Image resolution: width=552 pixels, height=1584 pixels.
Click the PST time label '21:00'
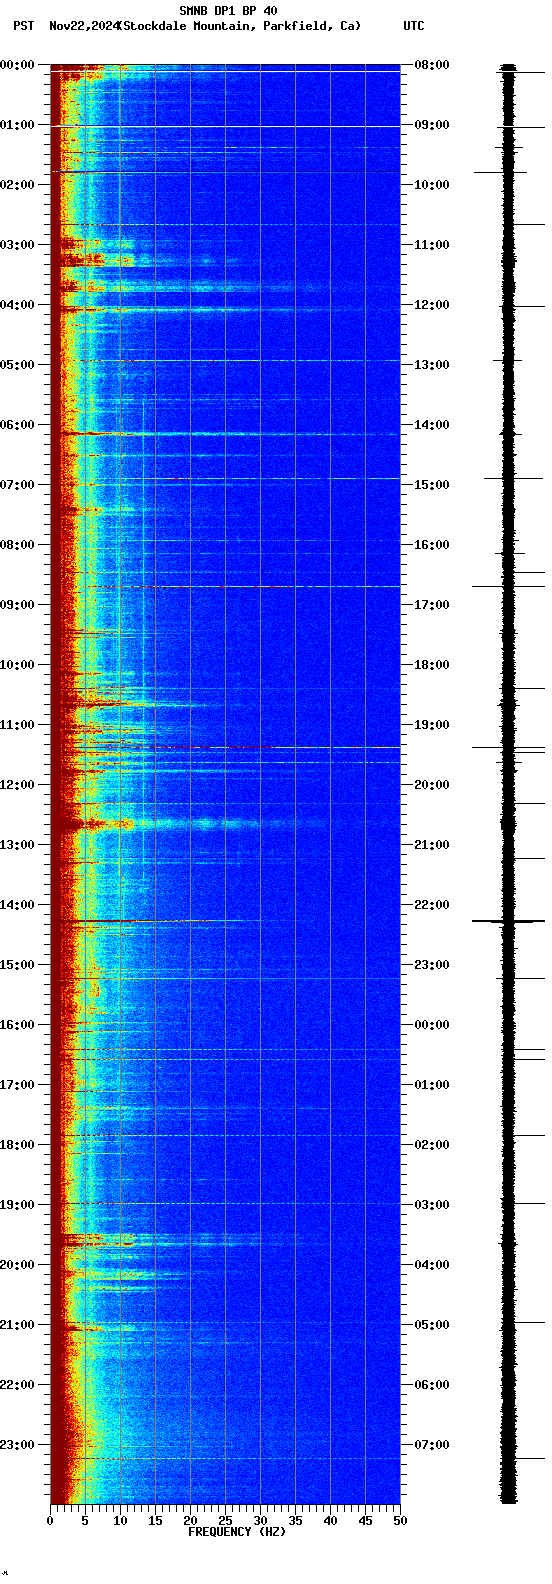coord(17,1325)
